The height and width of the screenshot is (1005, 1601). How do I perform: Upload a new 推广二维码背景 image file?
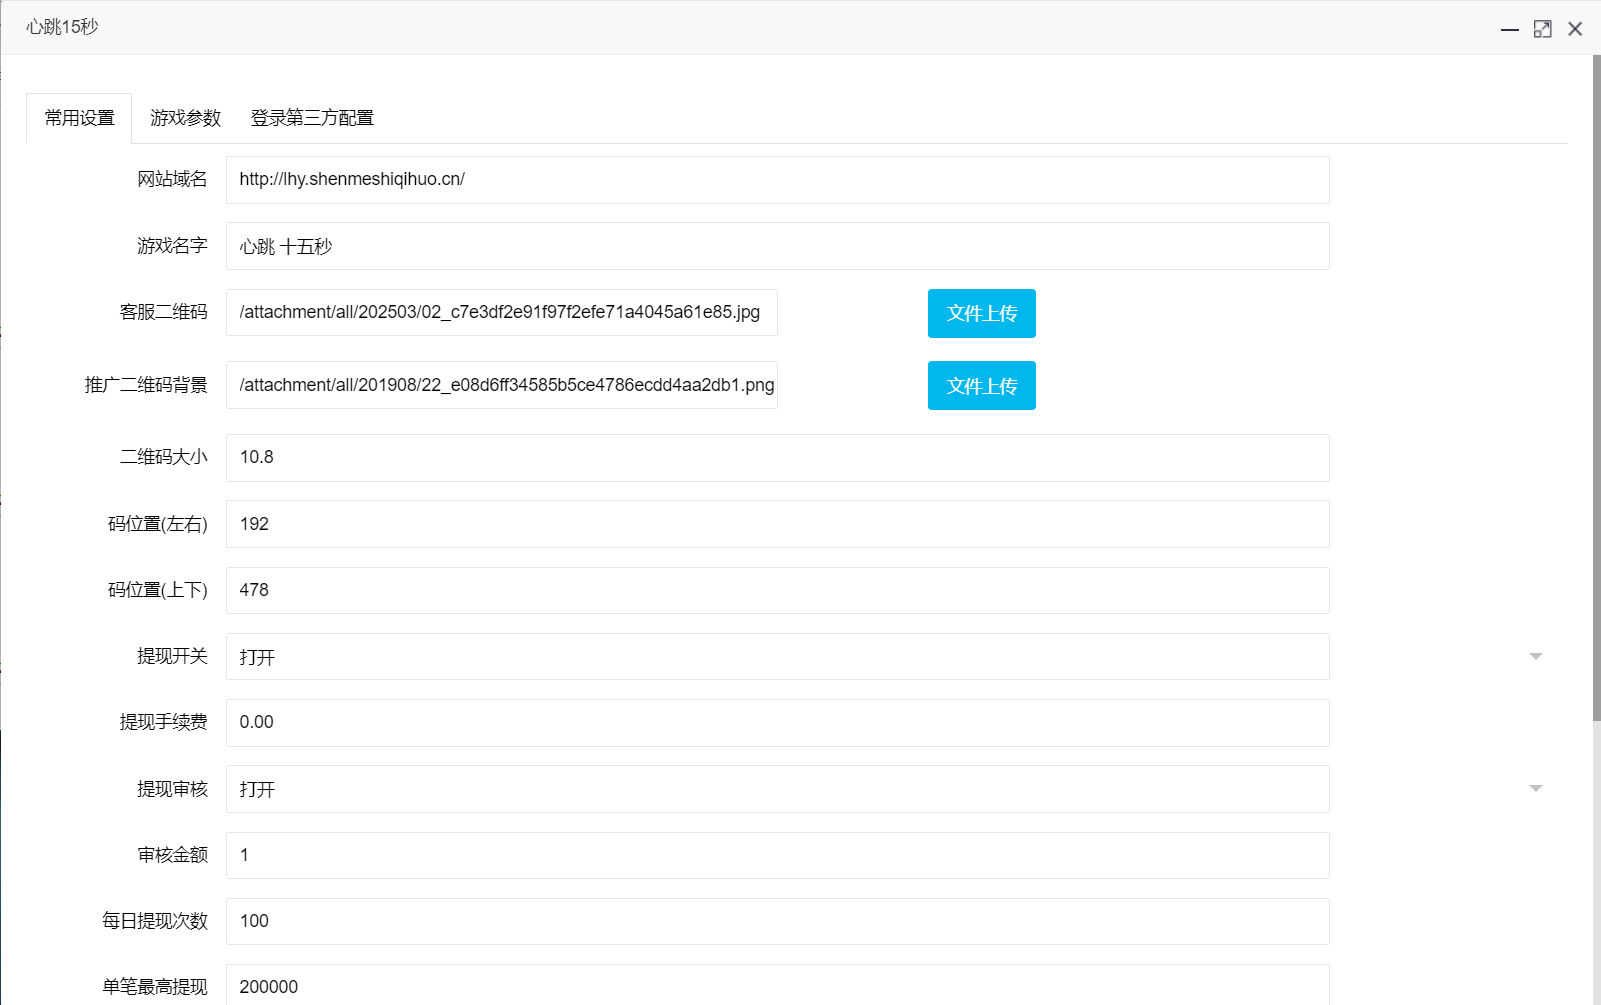coord(981,385)
